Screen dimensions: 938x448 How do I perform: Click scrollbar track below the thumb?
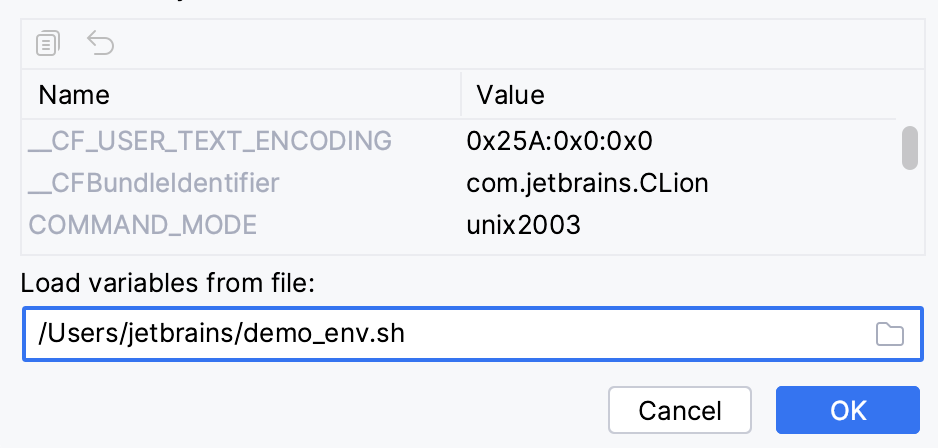pos(909,215)
